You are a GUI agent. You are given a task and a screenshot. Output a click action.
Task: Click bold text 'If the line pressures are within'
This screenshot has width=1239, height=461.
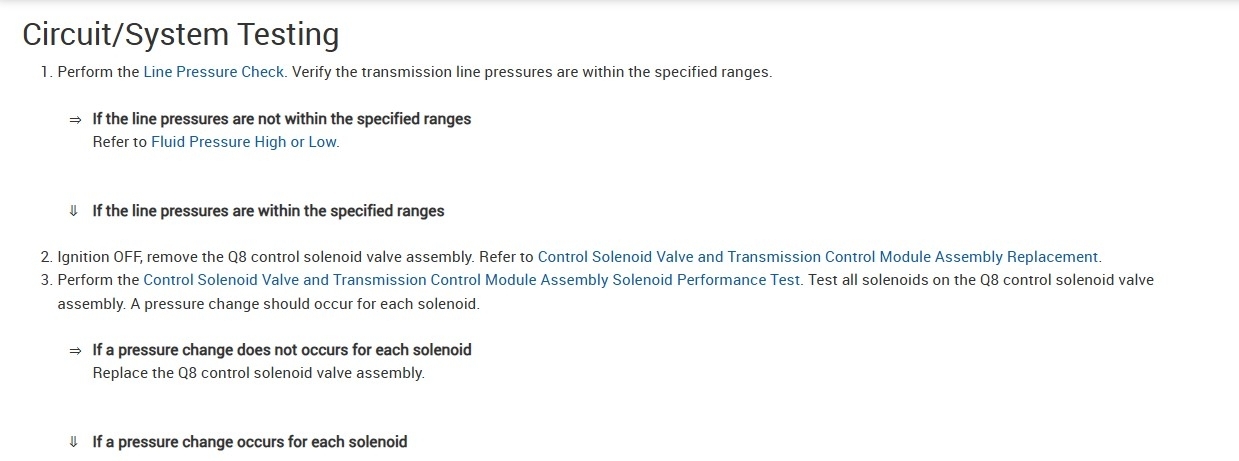click(x=268, y=211)
